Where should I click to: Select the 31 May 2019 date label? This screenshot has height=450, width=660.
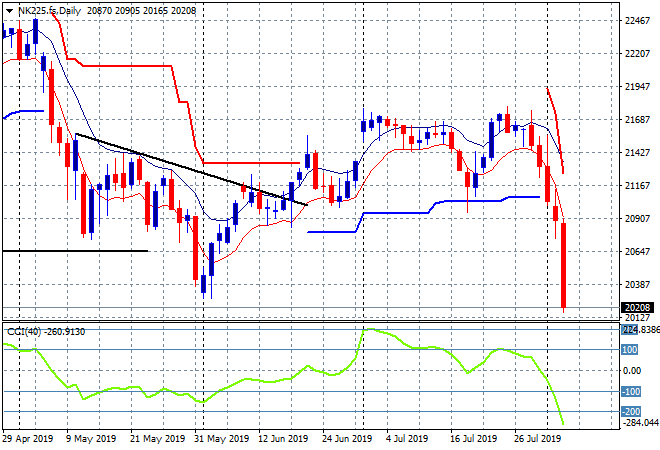coord(221,439)
